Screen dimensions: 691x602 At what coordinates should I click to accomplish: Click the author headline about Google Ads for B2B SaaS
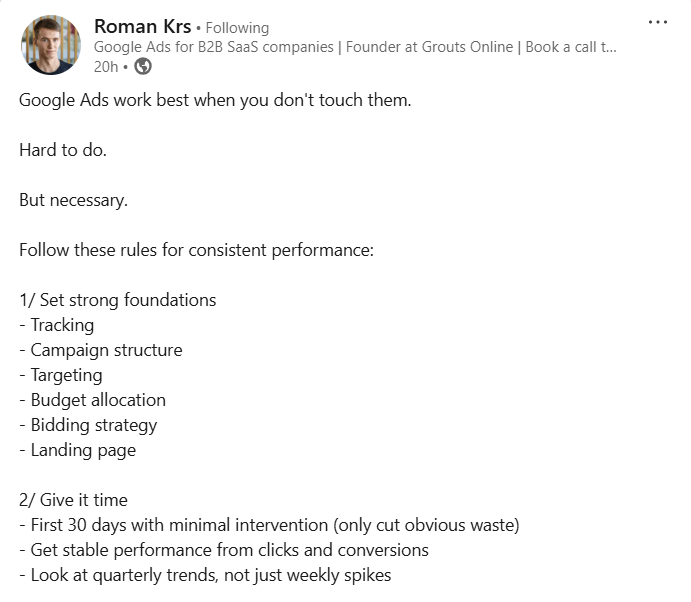(354, 46)
